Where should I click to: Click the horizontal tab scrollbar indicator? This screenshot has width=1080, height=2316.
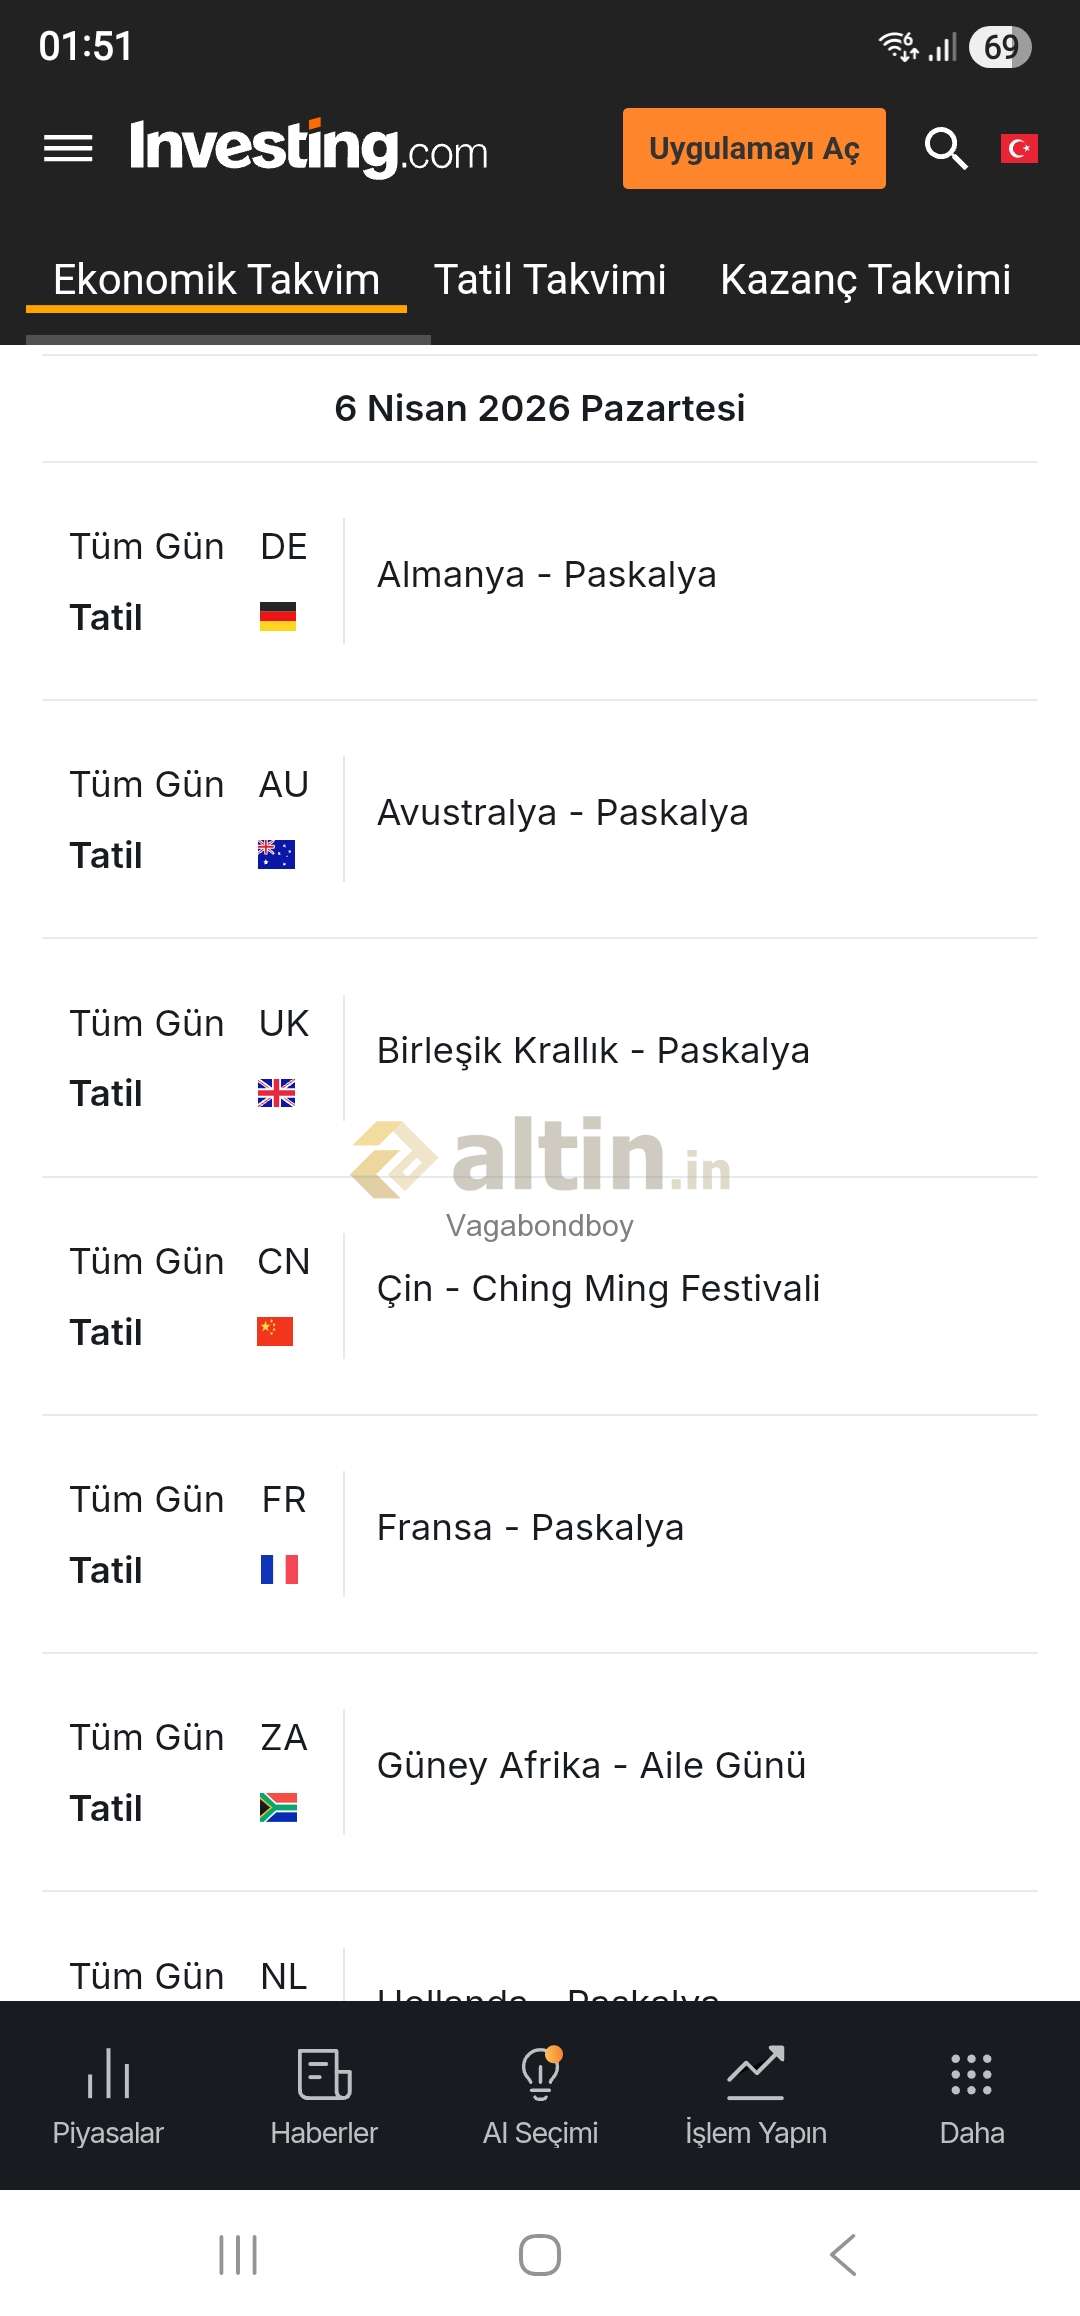tap(229, 340)
